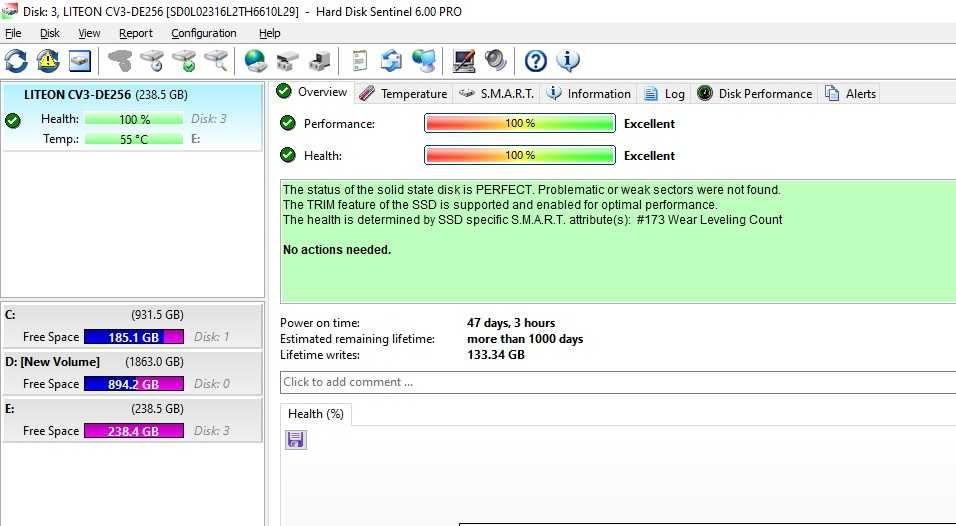Click the '133.34 GB' lifetime writes value

click(496, 355)
